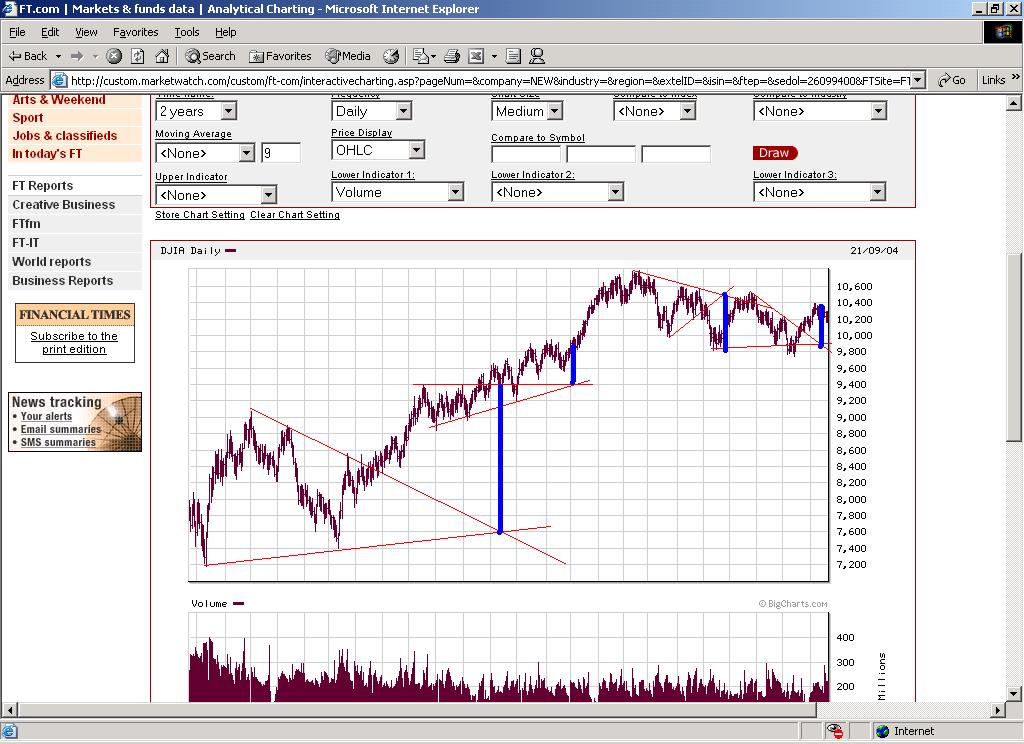Screen dimensions: 1024x744
Task: Open the Sport sidebar link
Action: (x=27, y=118)
